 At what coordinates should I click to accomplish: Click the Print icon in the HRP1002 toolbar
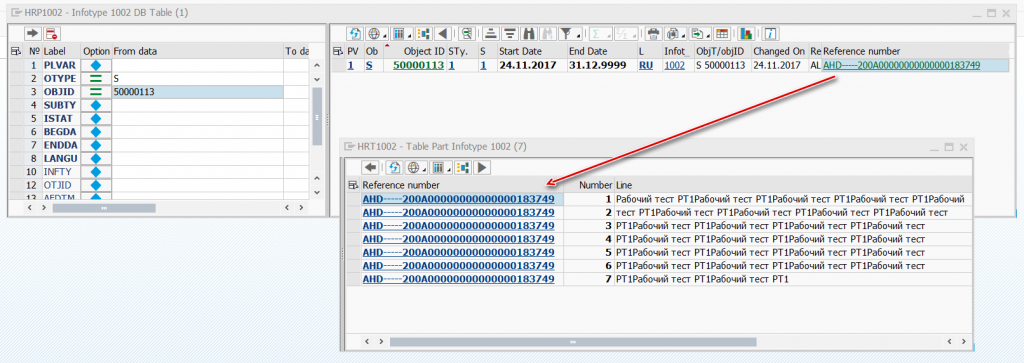[x=652, y=33]
